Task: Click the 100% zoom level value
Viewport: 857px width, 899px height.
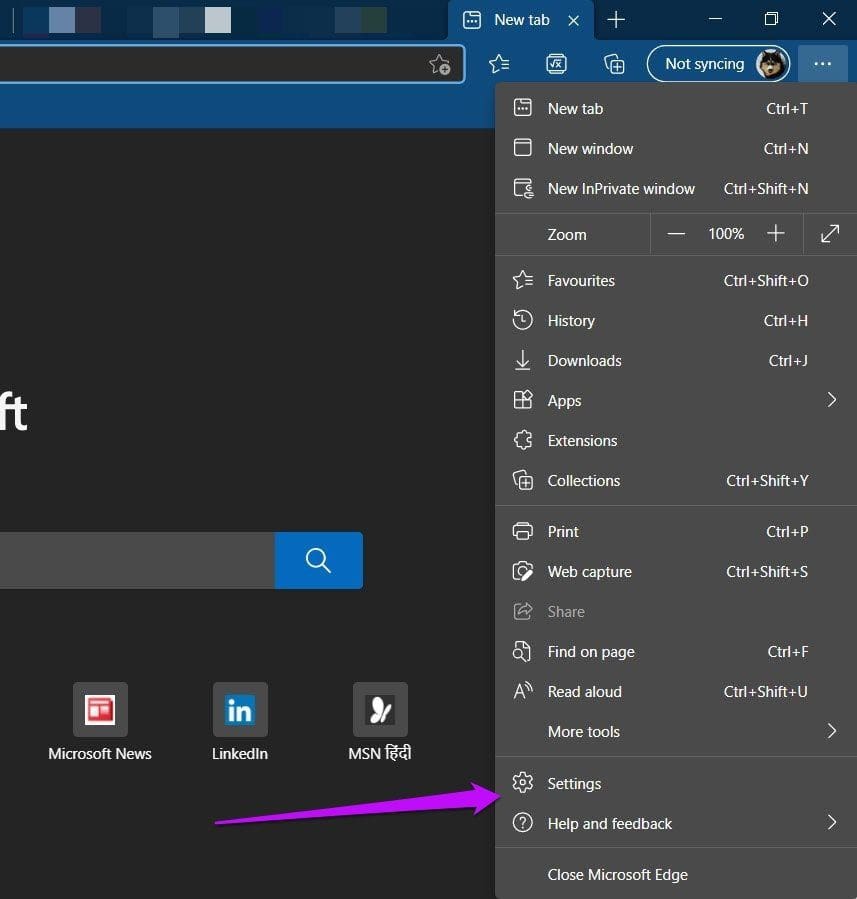Action: click(726, 234)
